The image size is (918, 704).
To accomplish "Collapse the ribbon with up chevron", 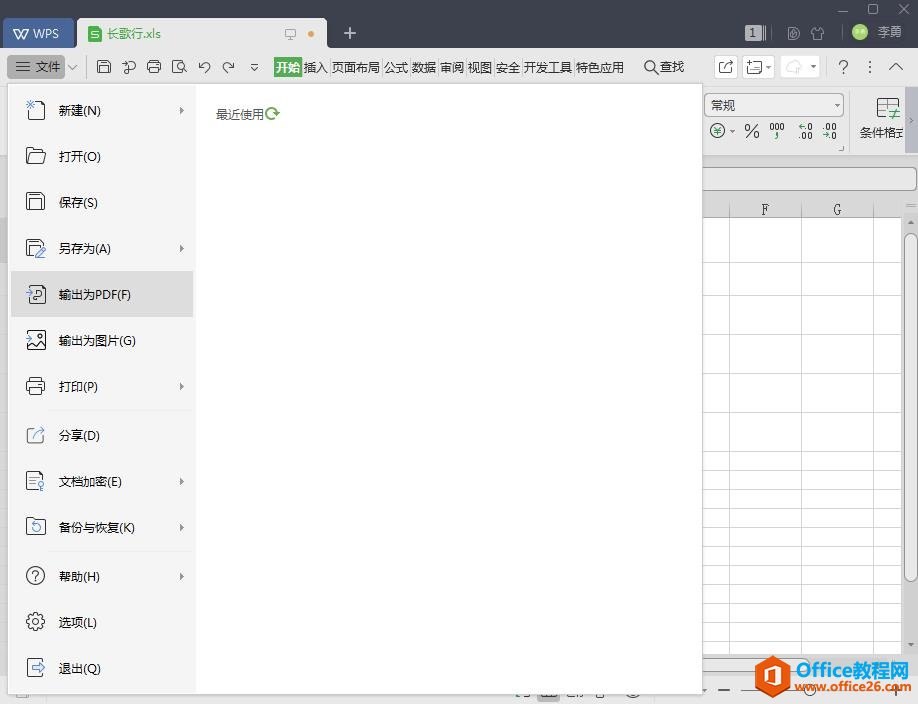I will [x=896, y=67].
